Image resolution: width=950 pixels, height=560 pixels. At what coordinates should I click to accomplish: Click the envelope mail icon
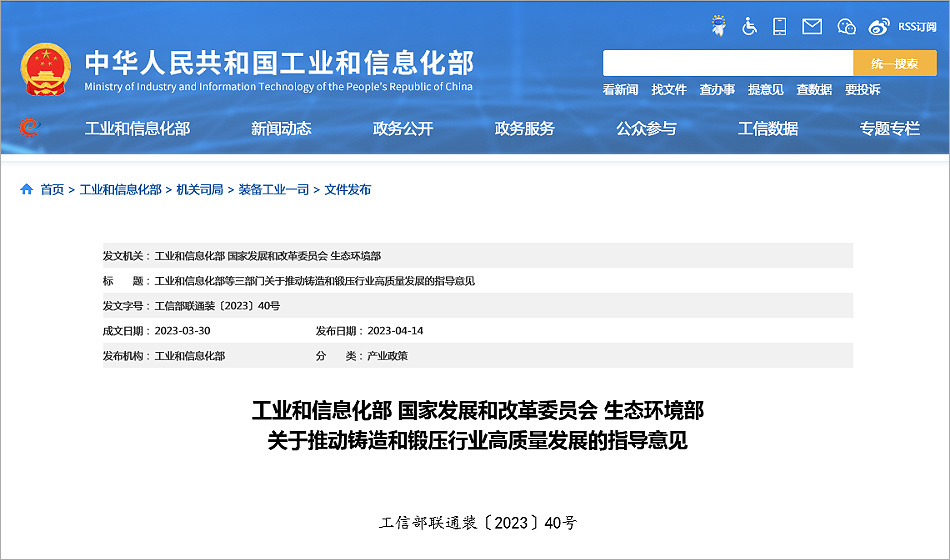pos(812,26)
